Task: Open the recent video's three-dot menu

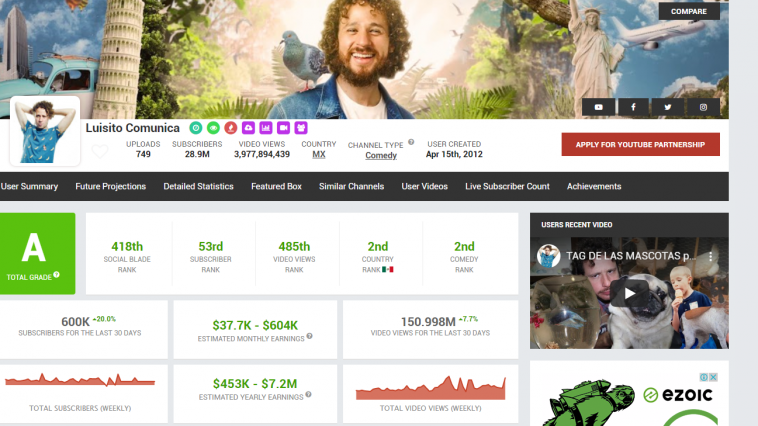Action: pyautogui.click(x=710, y=257)
